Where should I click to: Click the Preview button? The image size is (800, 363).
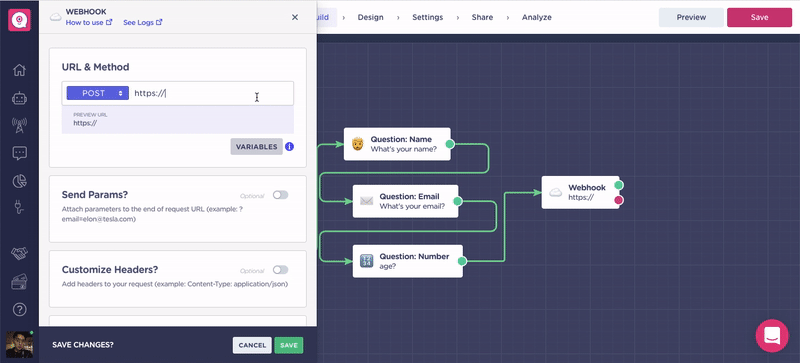click(691, 17)
